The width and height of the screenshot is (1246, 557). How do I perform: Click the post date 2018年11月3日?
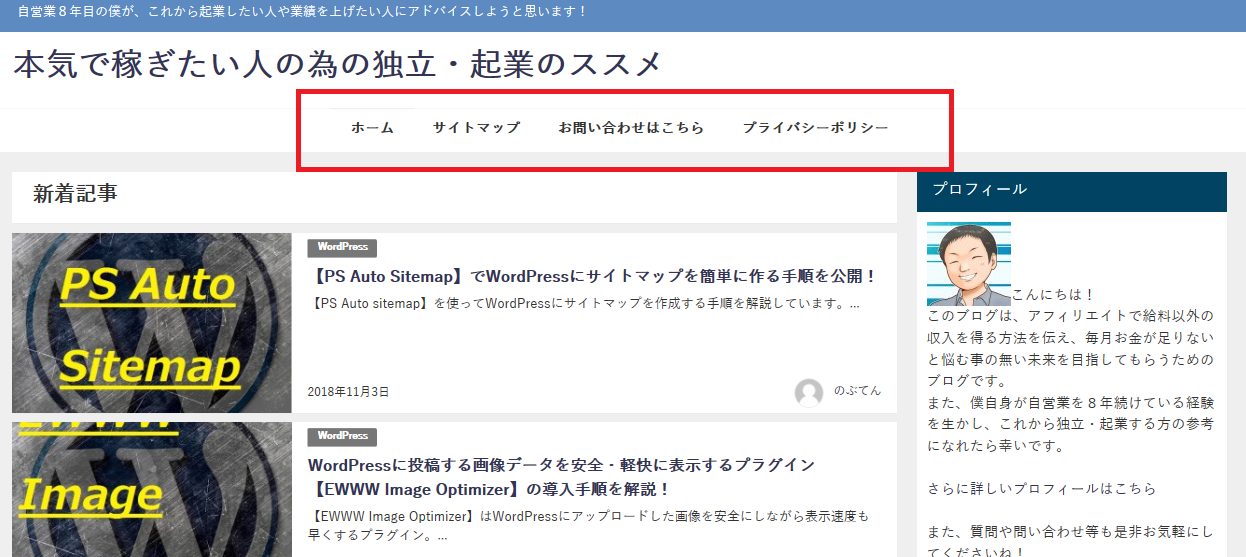348,392
